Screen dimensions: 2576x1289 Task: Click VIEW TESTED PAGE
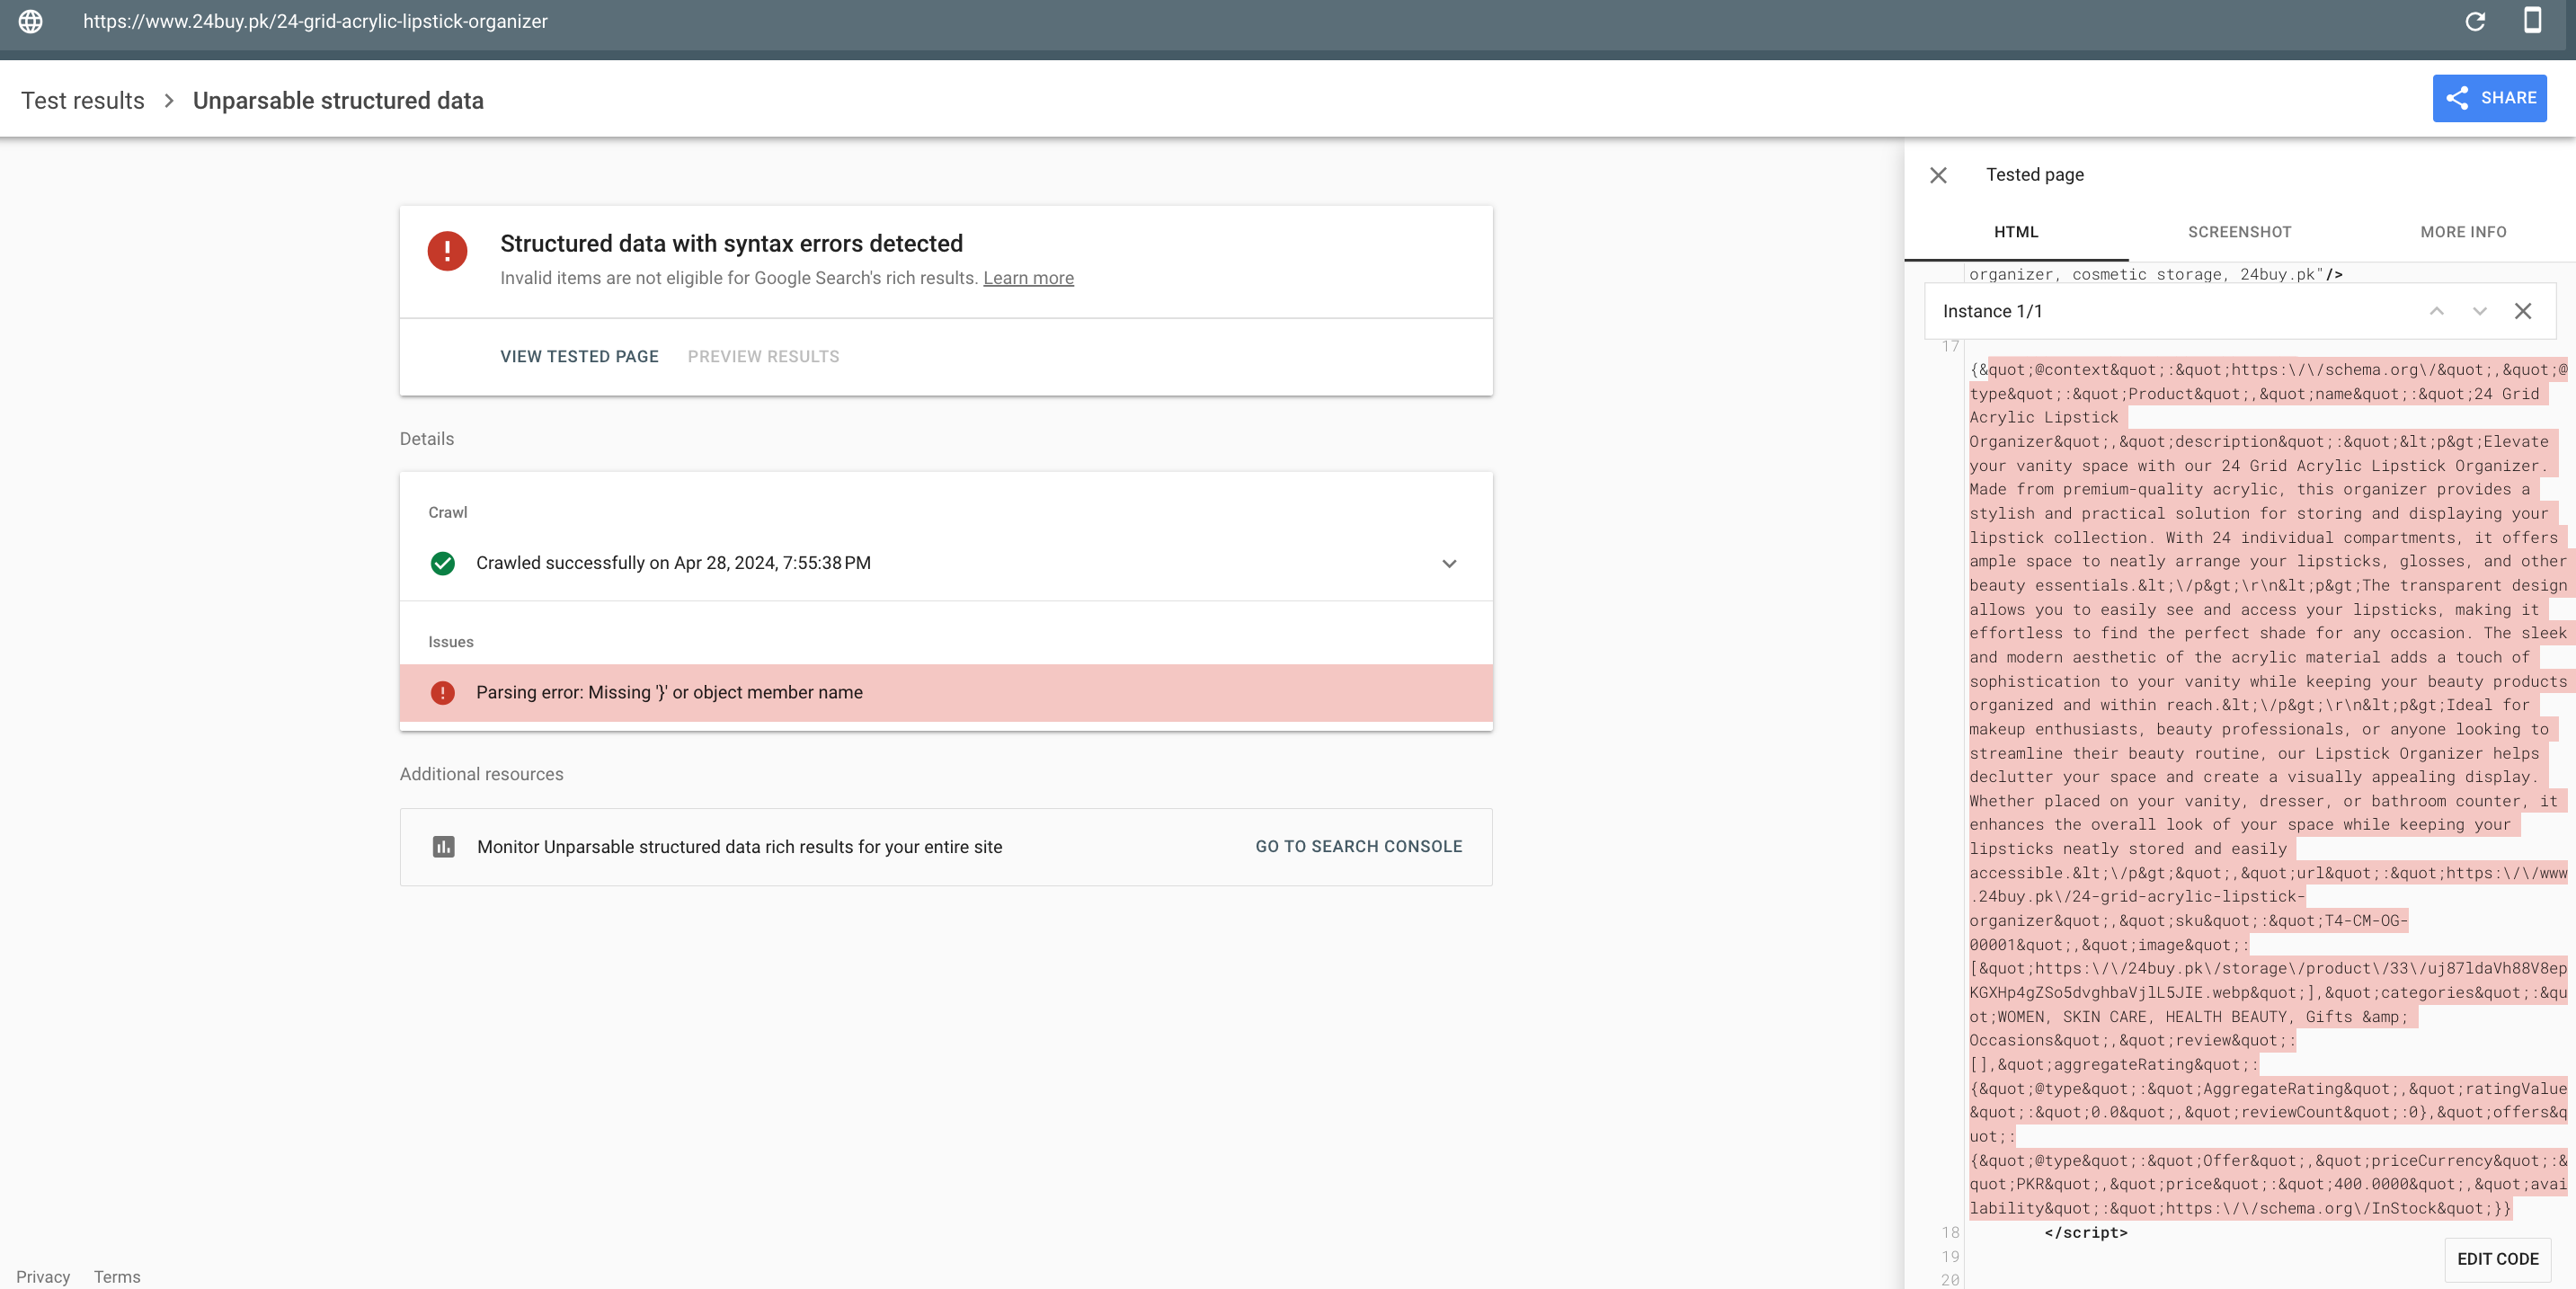click(x=579, y=357)
